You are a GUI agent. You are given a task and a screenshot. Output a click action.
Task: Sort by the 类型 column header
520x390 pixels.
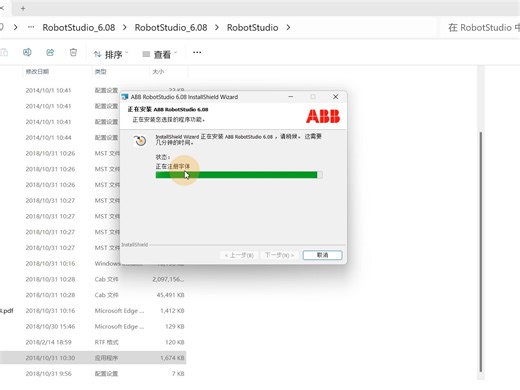coord(100,72)
